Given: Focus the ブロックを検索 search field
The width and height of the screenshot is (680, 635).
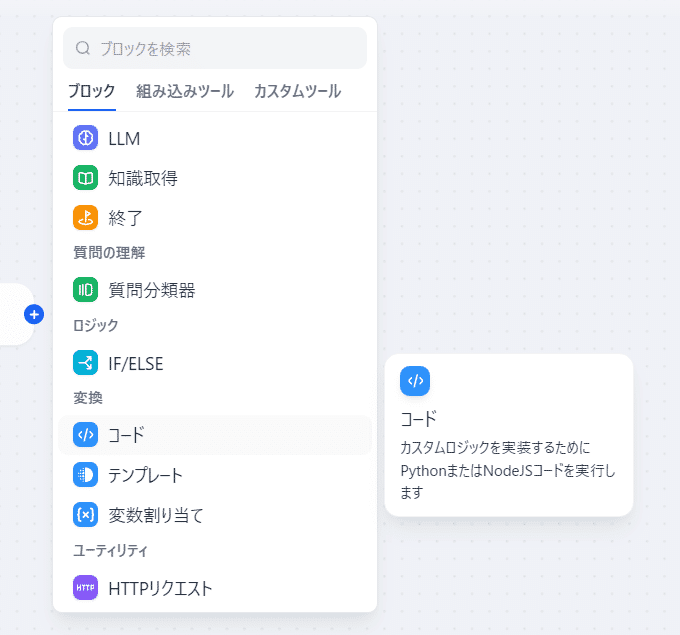Looking at the screenshot, I should pos(230,48).
